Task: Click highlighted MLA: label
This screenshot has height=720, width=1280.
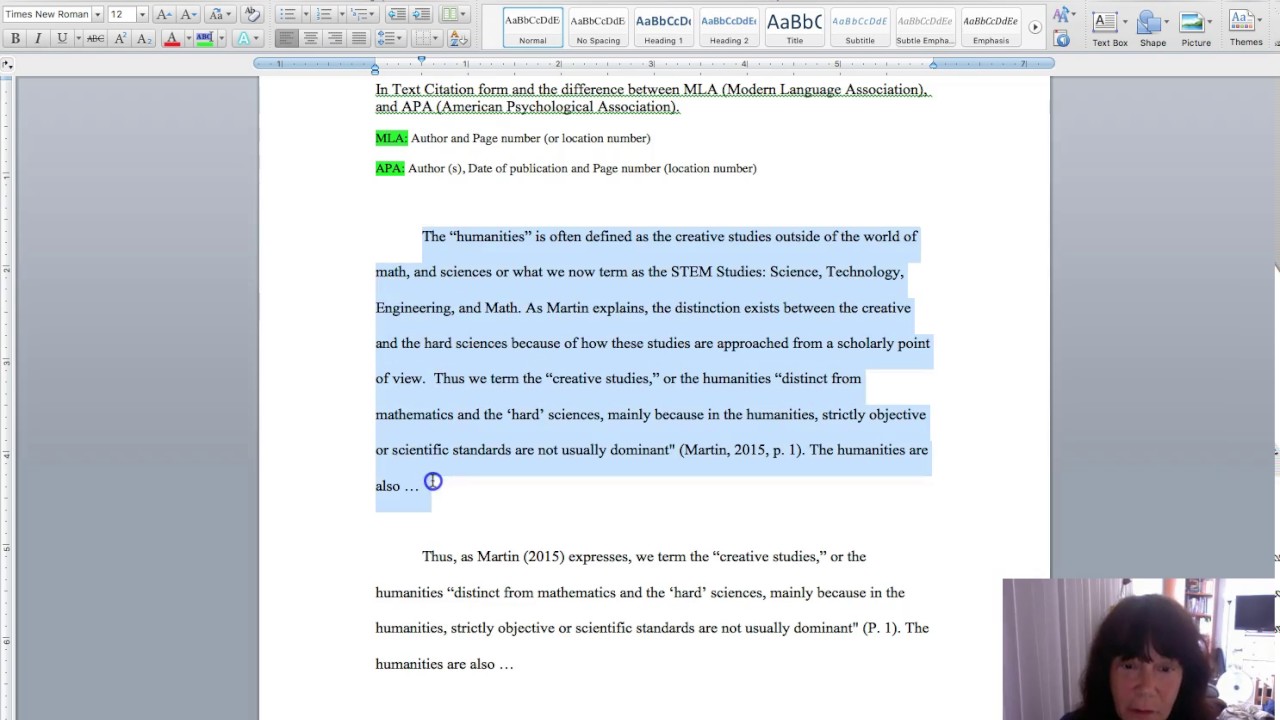Action: [x=391, y=138]
